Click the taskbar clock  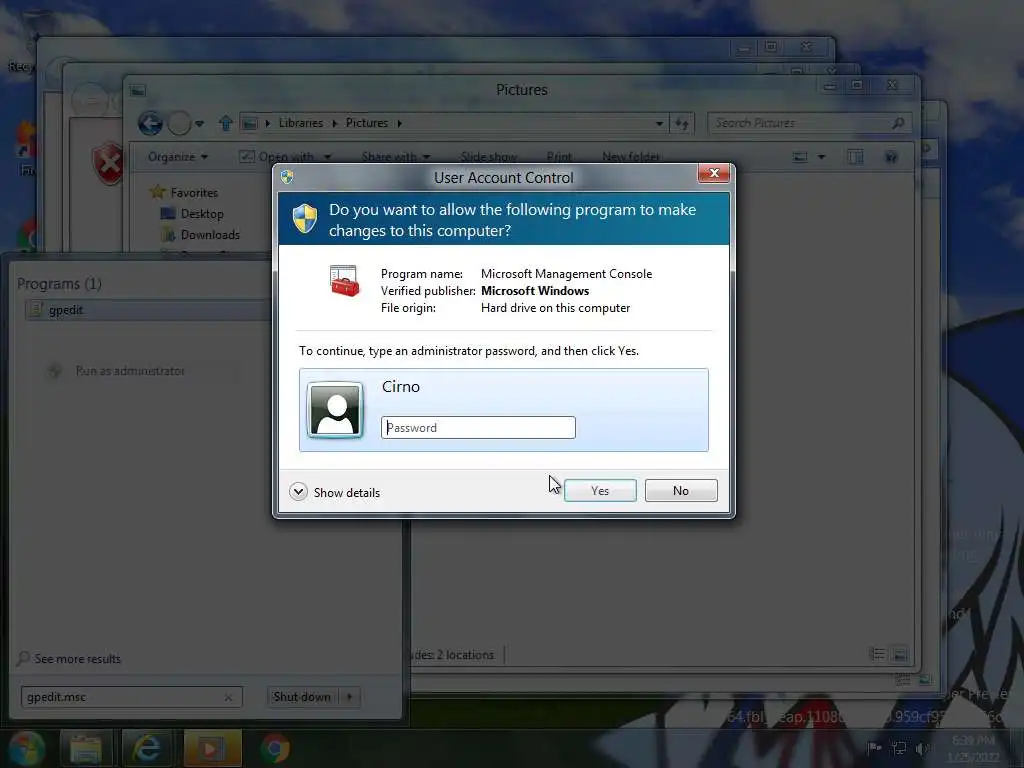[973, 748]
